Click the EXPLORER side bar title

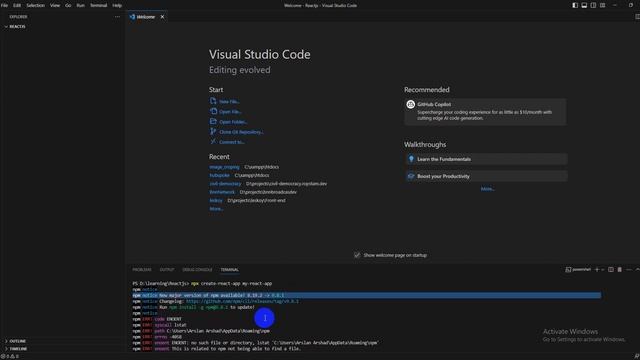coord(18,17)
